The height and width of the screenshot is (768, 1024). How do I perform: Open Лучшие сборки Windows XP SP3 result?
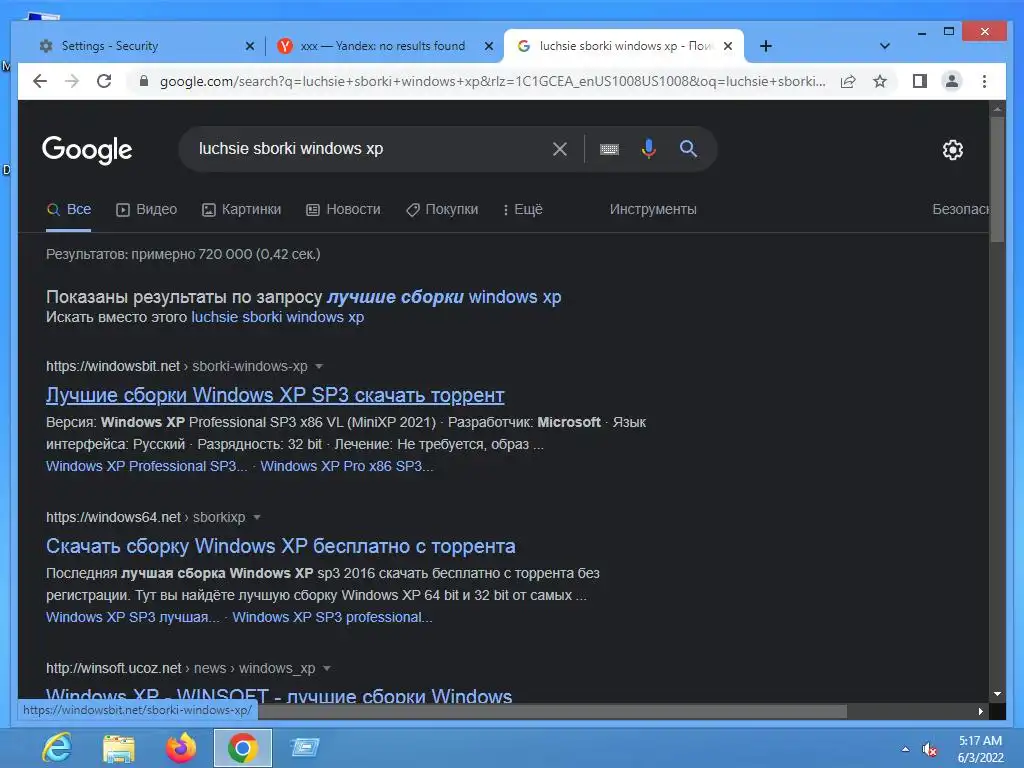[275, 395]
